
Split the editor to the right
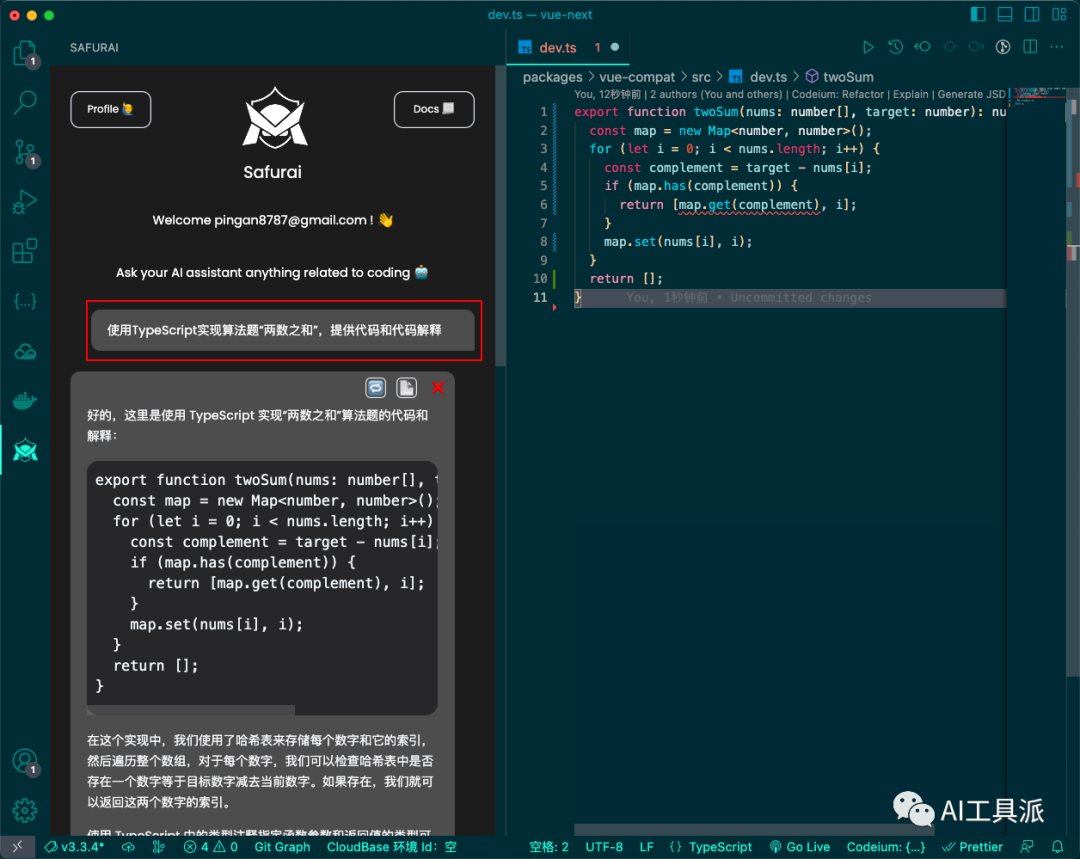pyautogui.click(x=1030, y=47)
